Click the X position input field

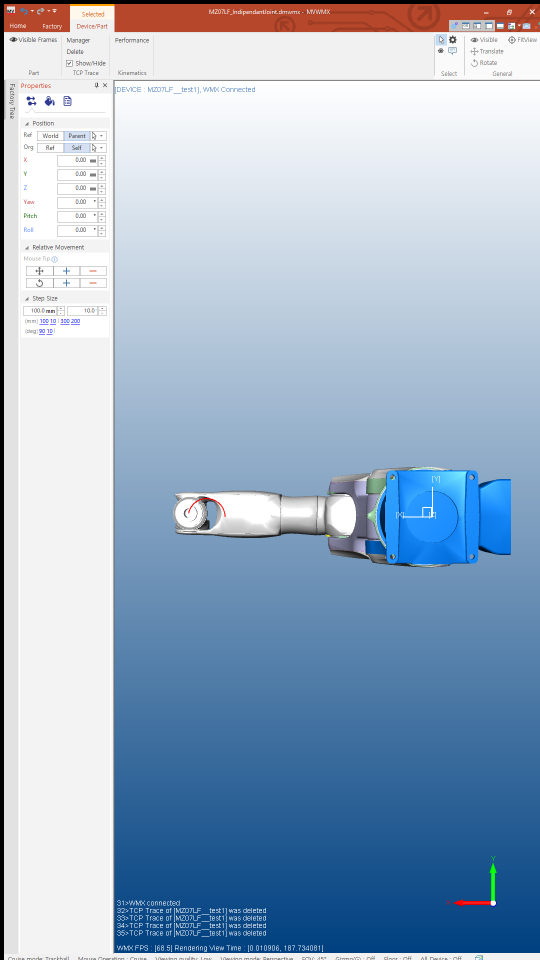point(77,160)
